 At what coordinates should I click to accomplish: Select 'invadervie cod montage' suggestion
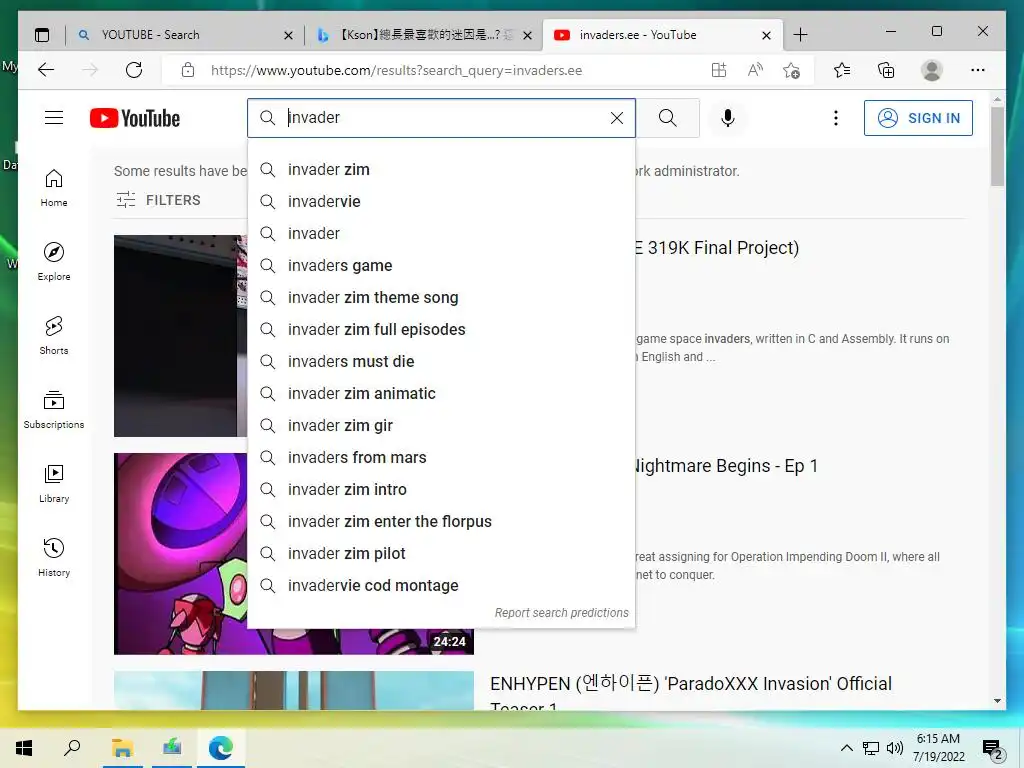point(441,586)
